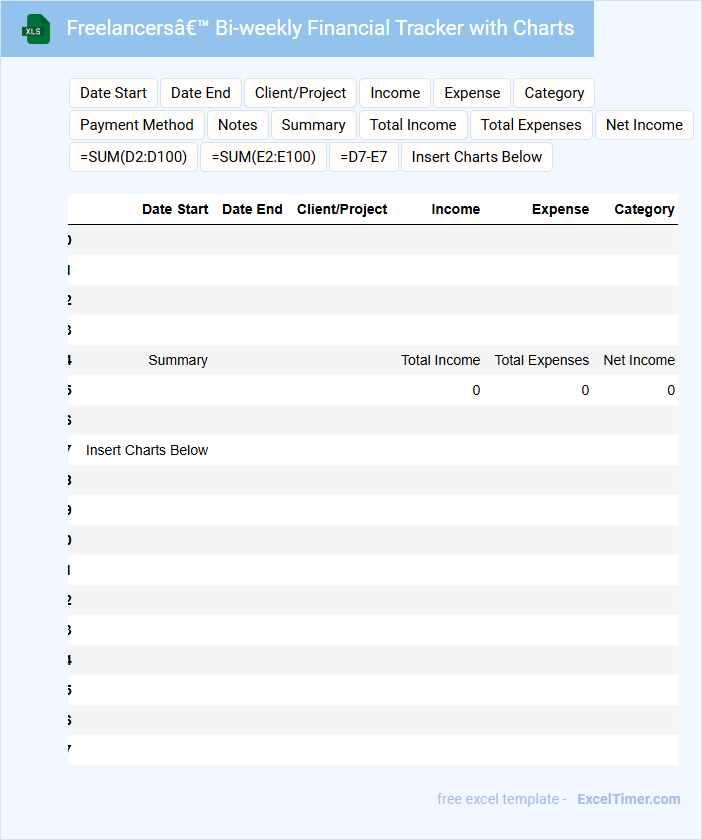Click the Expense tag button

(472, 93)
